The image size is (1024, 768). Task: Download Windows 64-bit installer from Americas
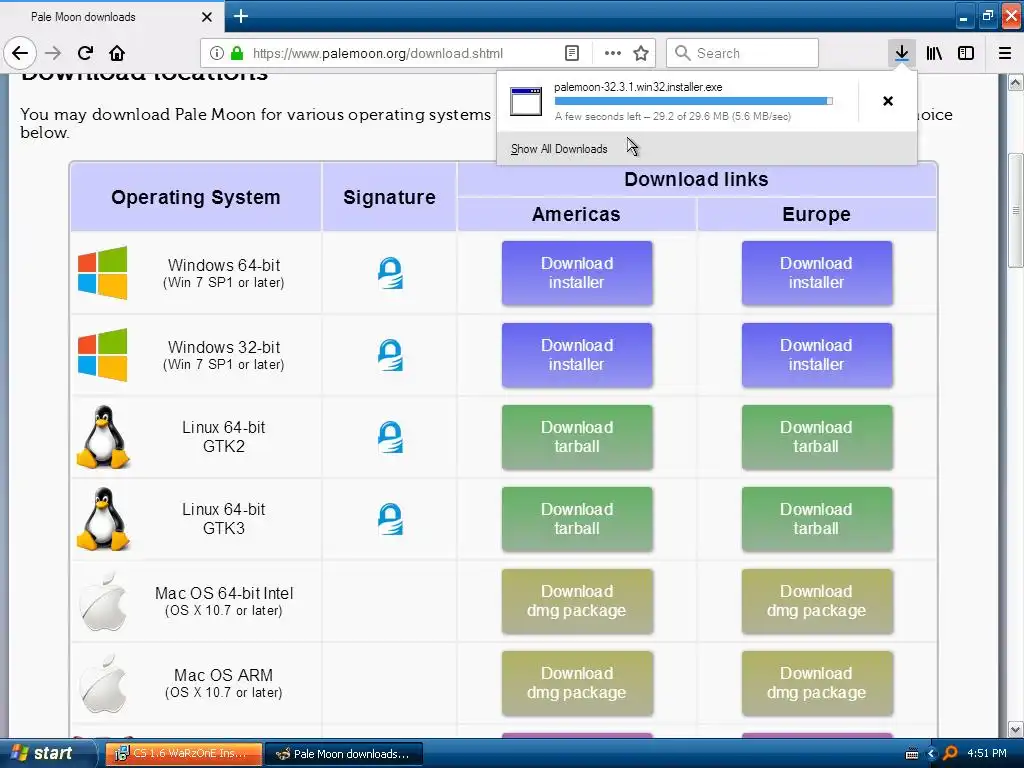coord(577,273)
